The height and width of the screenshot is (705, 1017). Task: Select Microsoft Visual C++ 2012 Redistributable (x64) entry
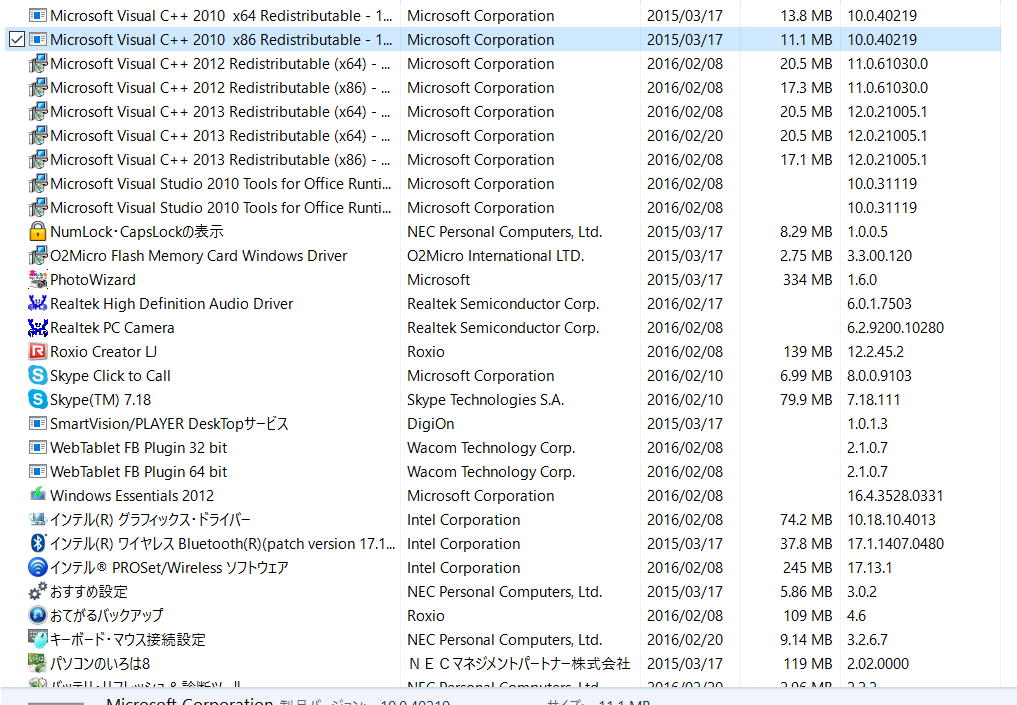pyautogui.click(x=220, y=64)
